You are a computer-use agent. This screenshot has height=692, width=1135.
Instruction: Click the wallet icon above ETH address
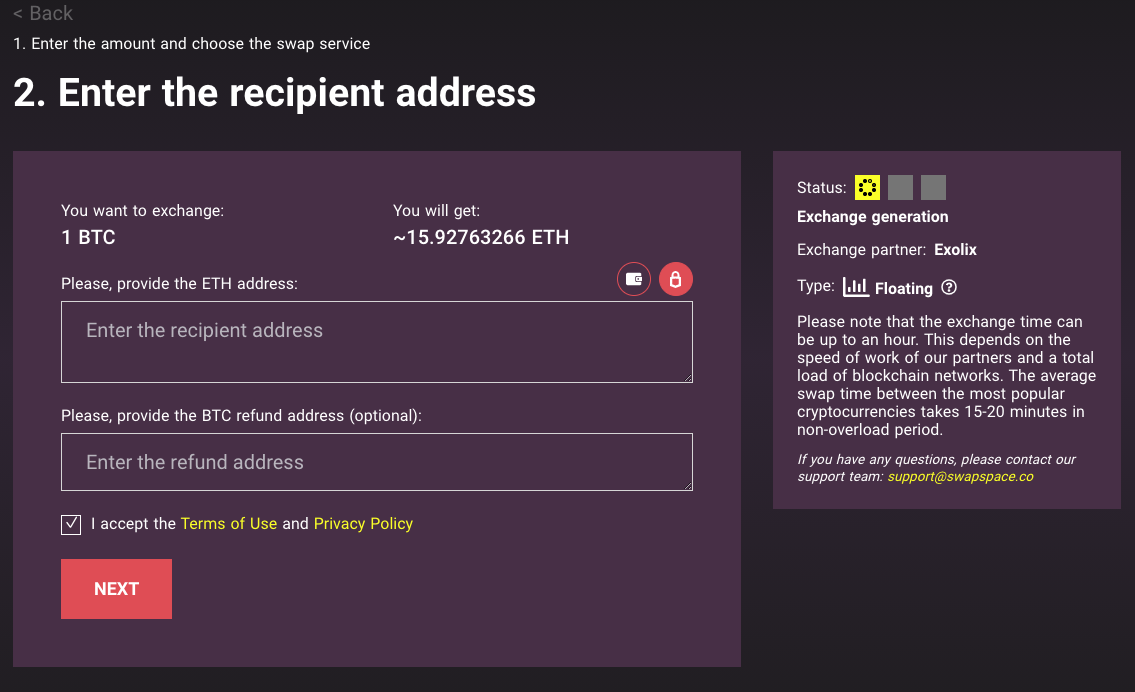click(633, 279)
